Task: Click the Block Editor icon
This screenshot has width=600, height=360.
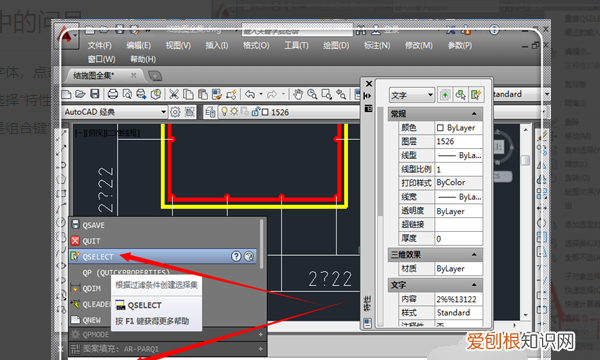Action: [x=231, y=94]
